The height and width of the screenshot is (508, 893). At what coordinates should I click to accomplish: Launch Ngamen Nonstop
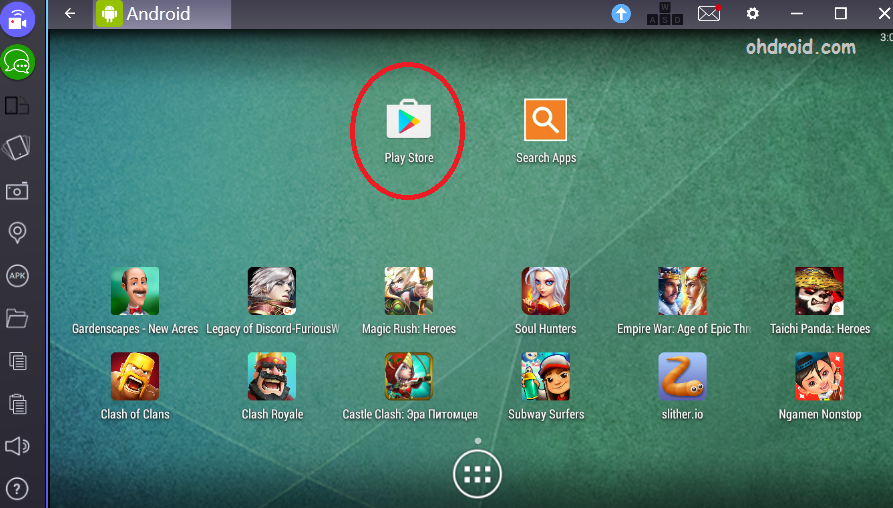[820, 376]
